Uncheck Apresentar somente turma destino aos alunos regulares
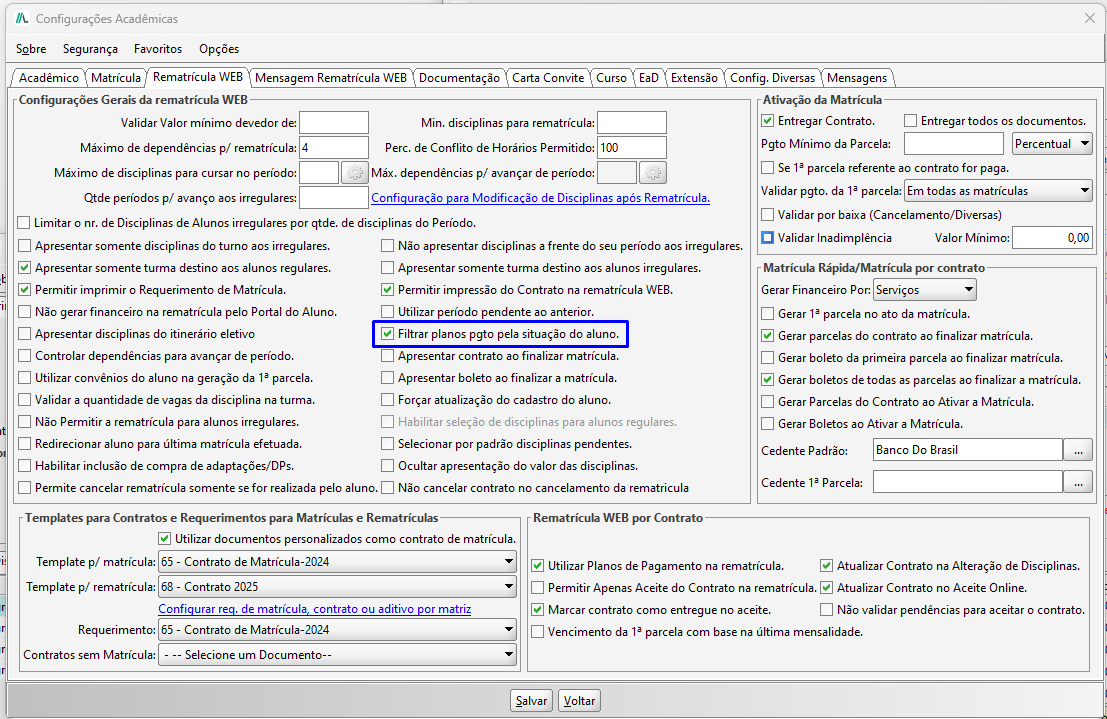Image resolution: width=1107 pixels, height=719 pixels. pos(25,268)
